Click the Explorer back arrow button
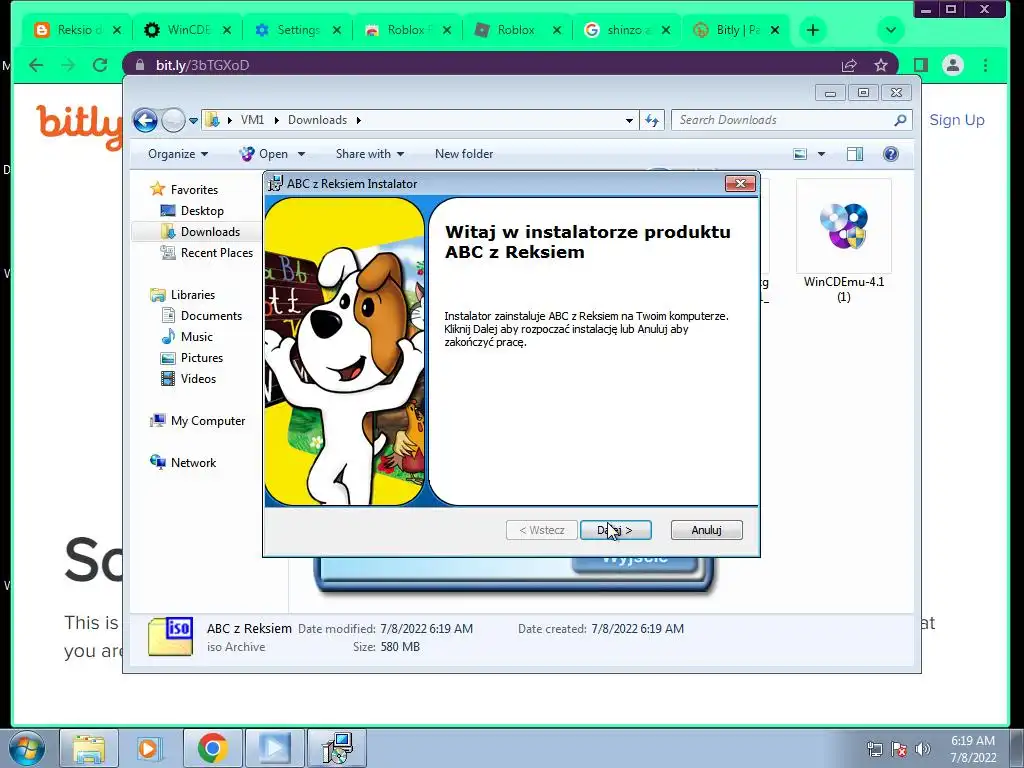The image size is (1024, 768). [x=145, y=120]
